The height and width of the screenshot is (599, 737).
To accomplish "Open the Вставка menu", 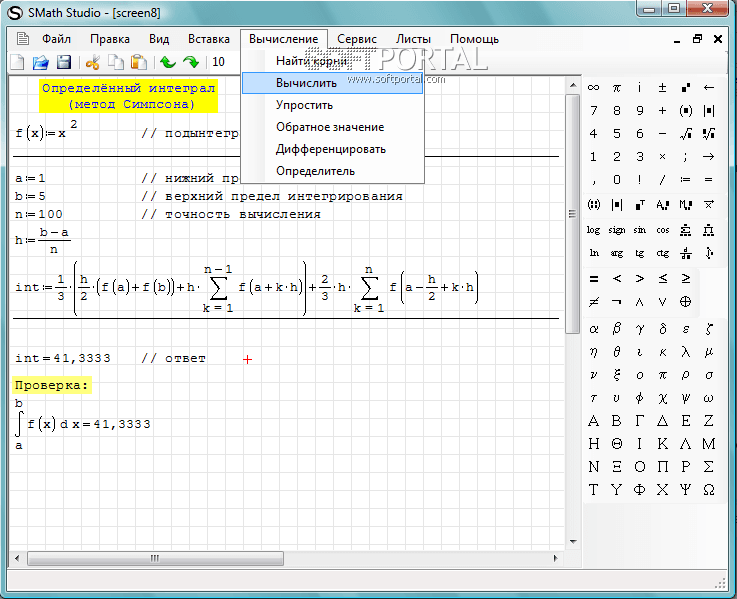I will (209, 39).
